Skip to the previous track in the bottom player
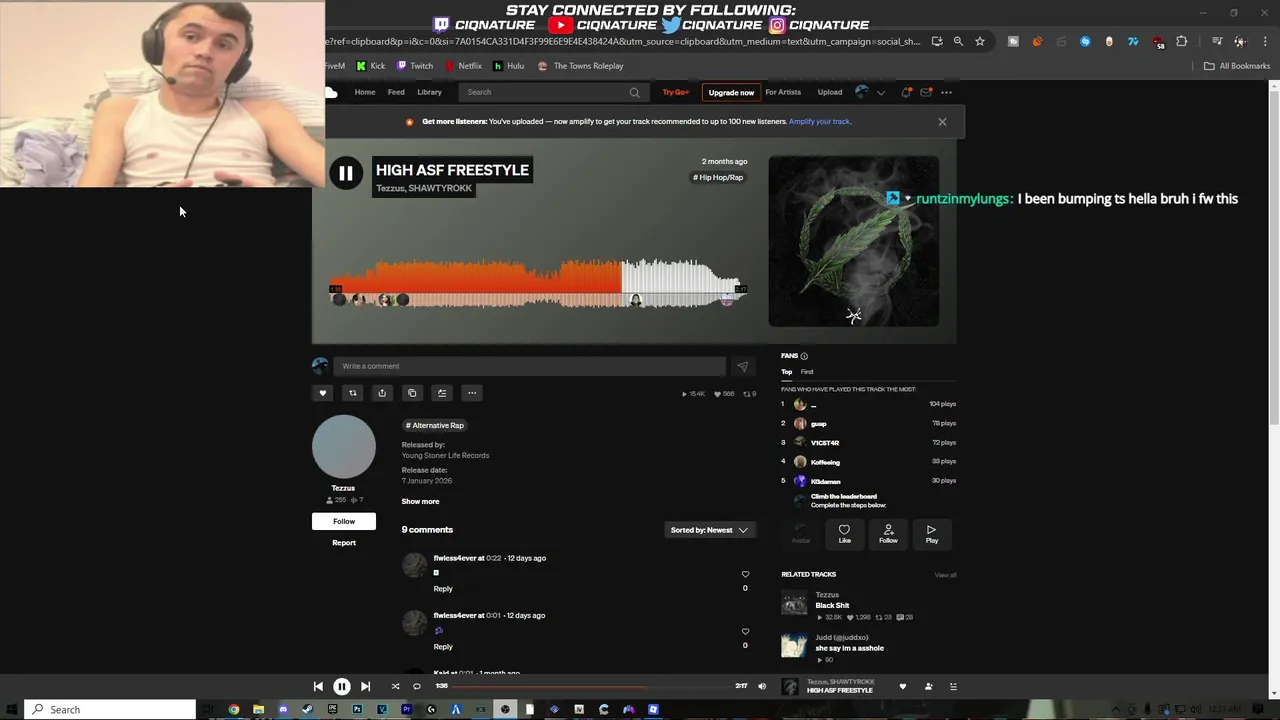Image resolution: width=1280 pixels, height=720 pixels. pyautogui.click(x=318, y=686)
